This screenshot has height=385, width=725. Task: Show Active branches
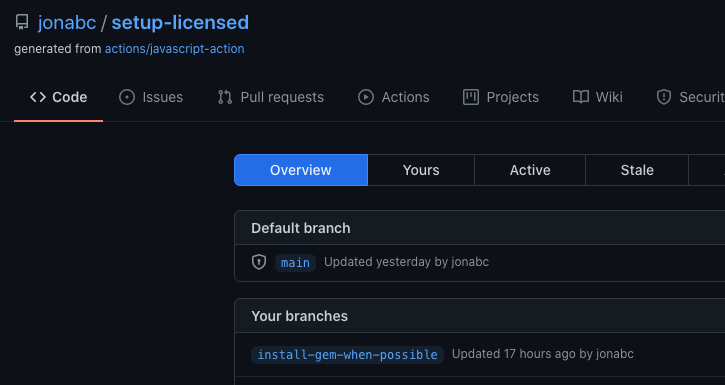(x=530, y=170)
